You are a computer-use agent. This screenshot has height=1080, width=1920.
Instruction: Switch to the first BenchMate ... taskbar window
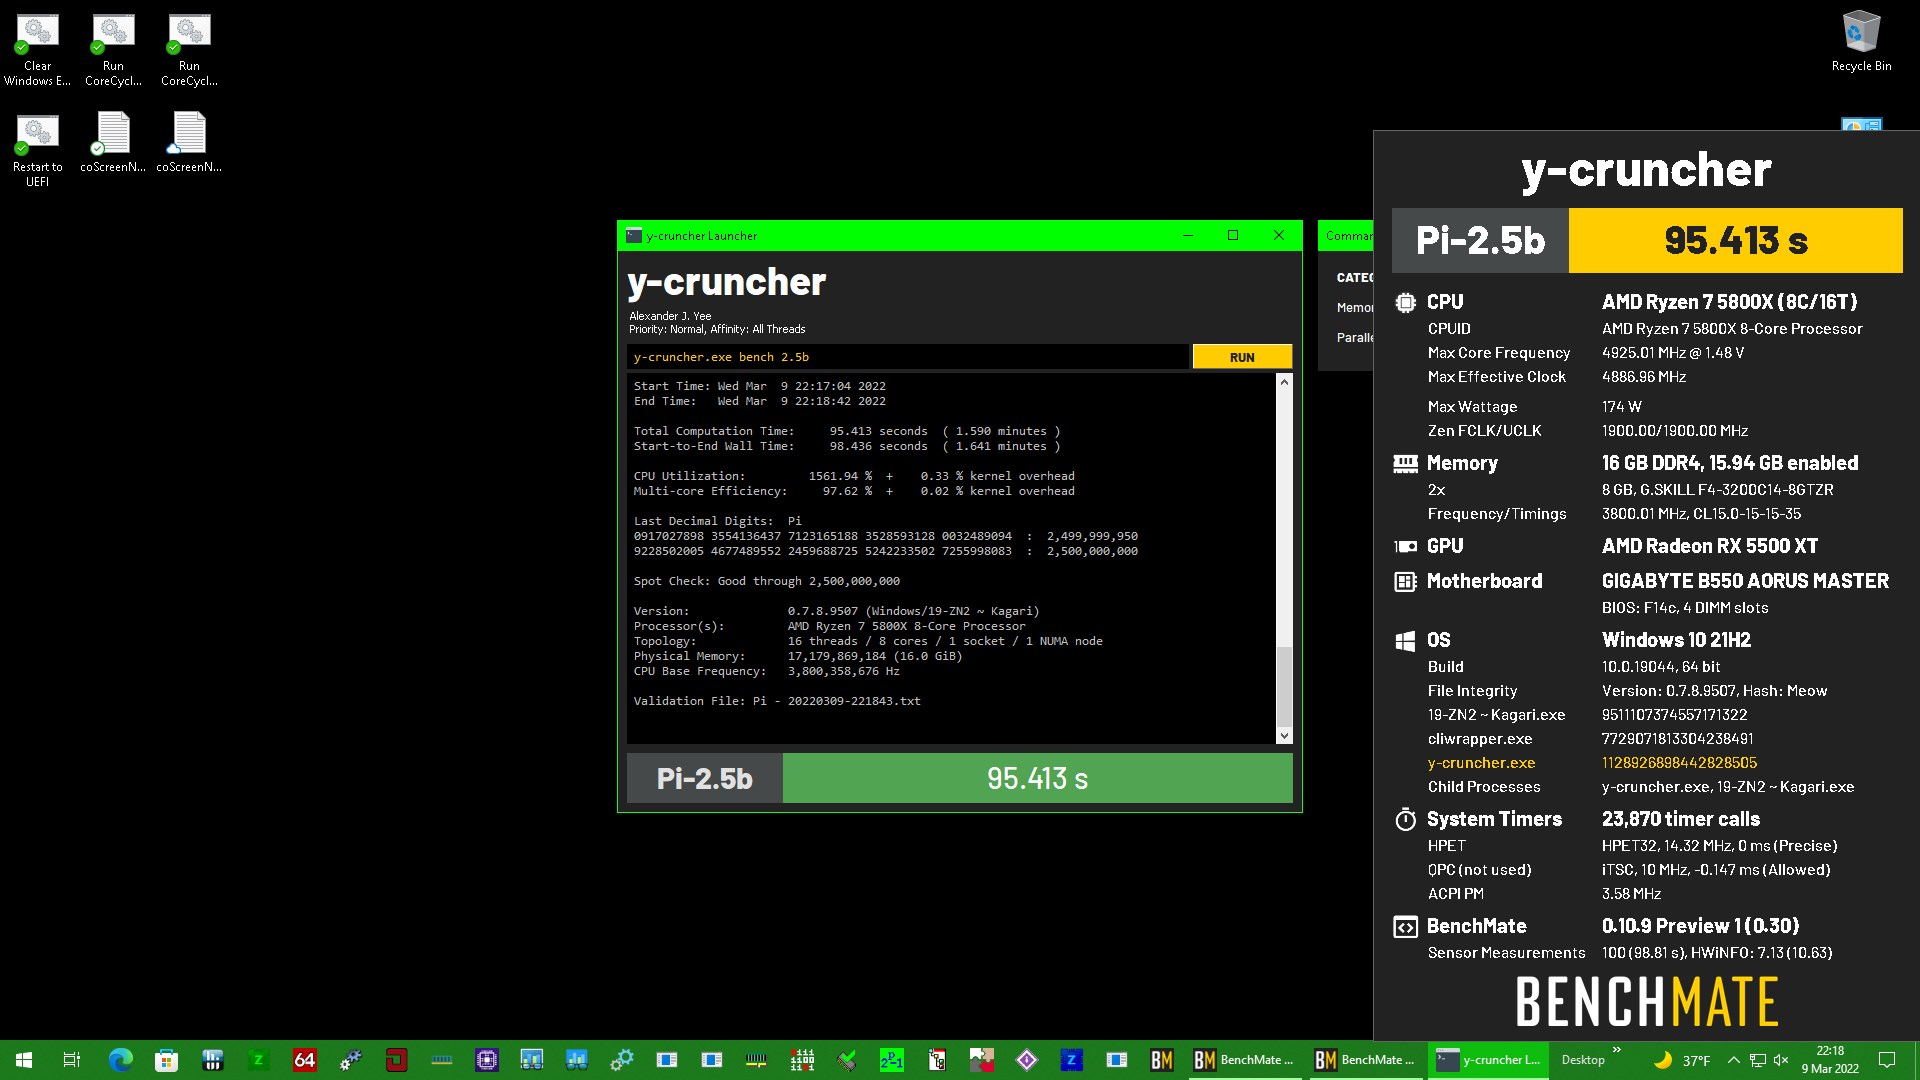tap(1245, 1060)
